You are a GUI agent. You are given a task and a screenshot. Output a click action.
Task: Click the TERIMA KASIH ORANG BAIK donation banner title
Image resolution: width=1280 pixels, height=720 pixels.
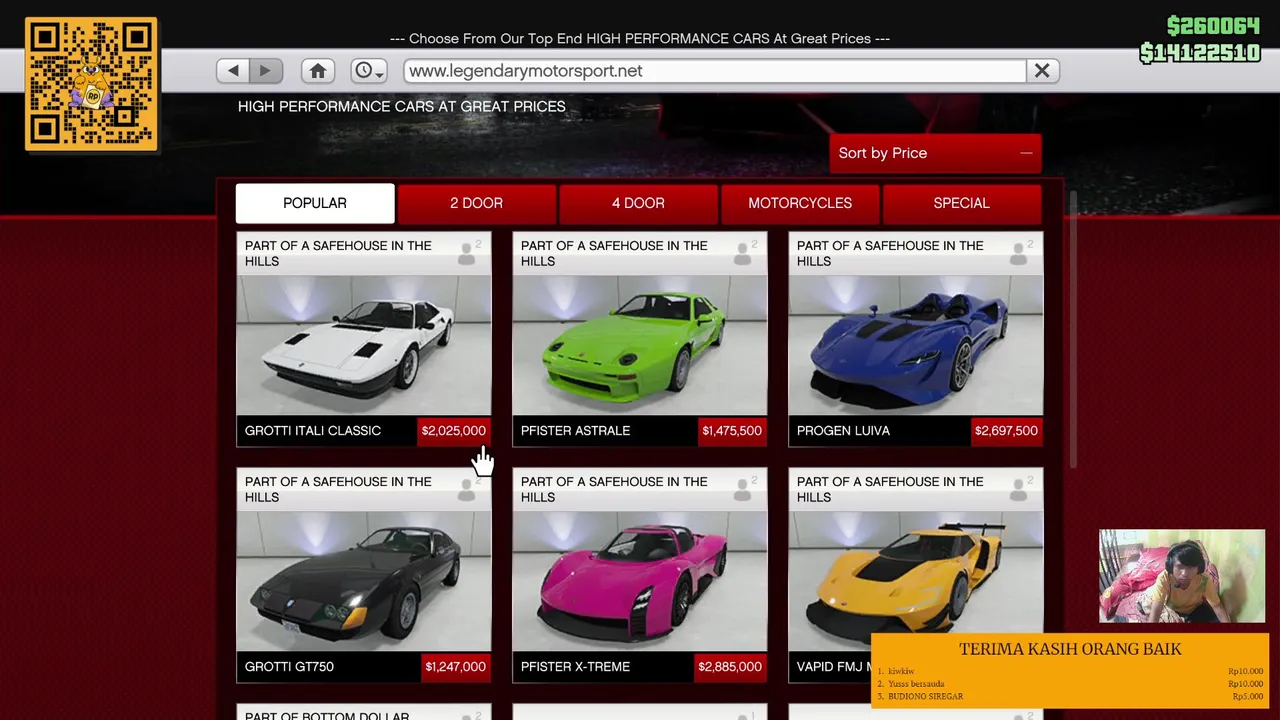click(x=1070, y=649)
